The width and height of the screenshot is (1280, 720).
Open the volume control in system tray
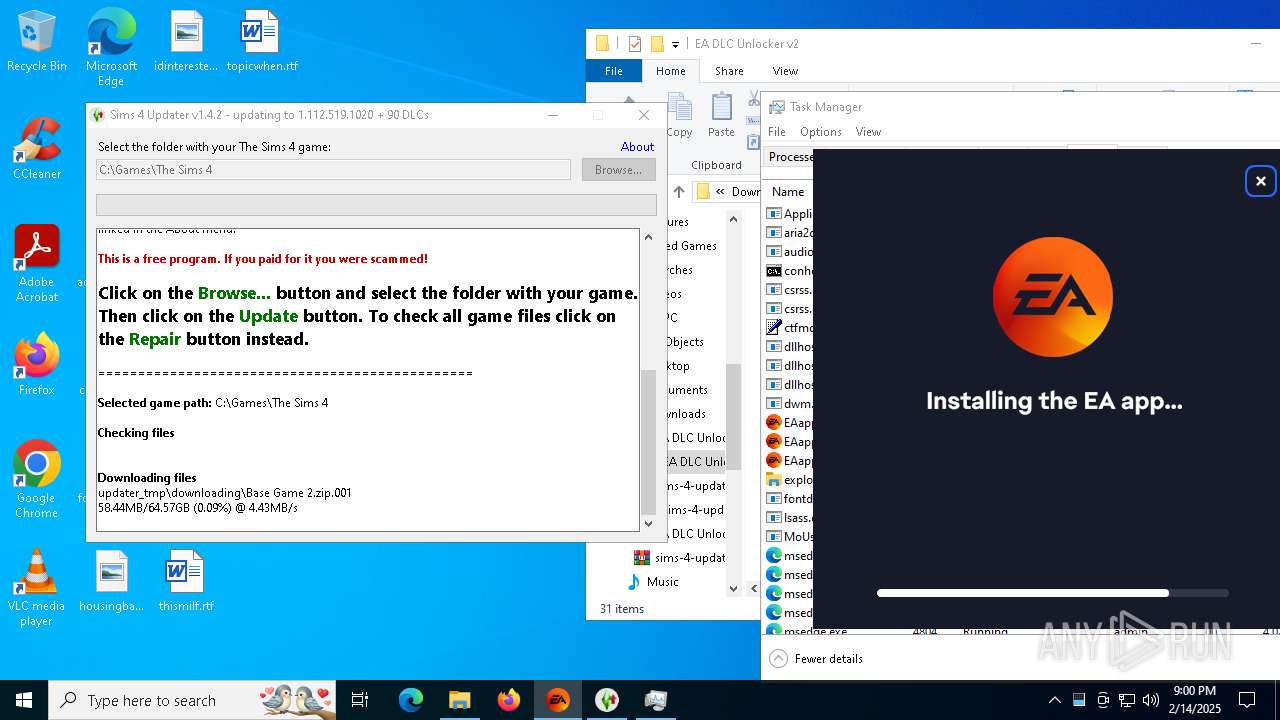point(1150,700)
